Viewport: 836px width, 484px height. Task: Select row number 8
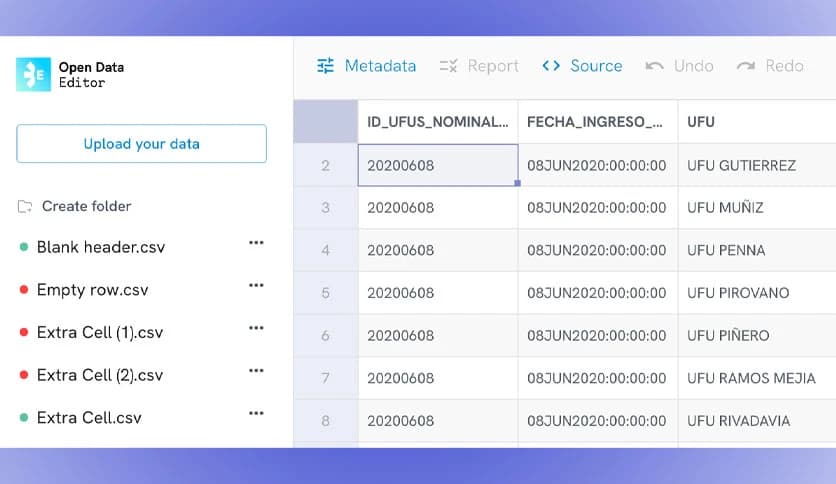click(x=325, y=421)
